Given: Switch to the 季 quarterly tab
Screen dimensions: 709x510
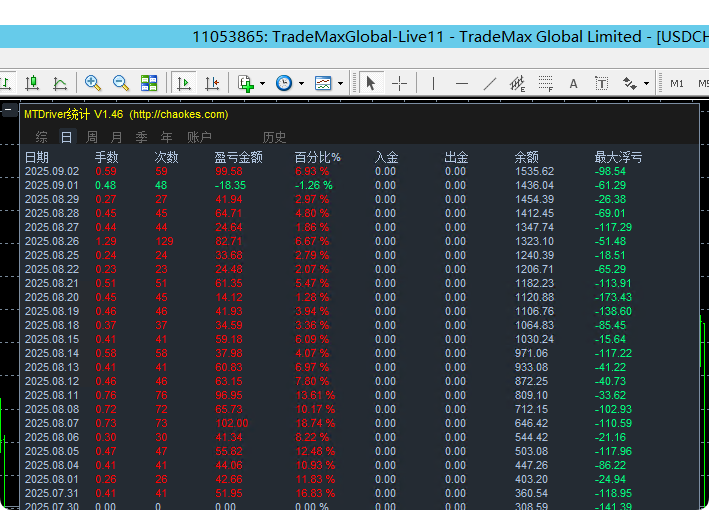Looking at the screenshot, I should tap(142, 137).
